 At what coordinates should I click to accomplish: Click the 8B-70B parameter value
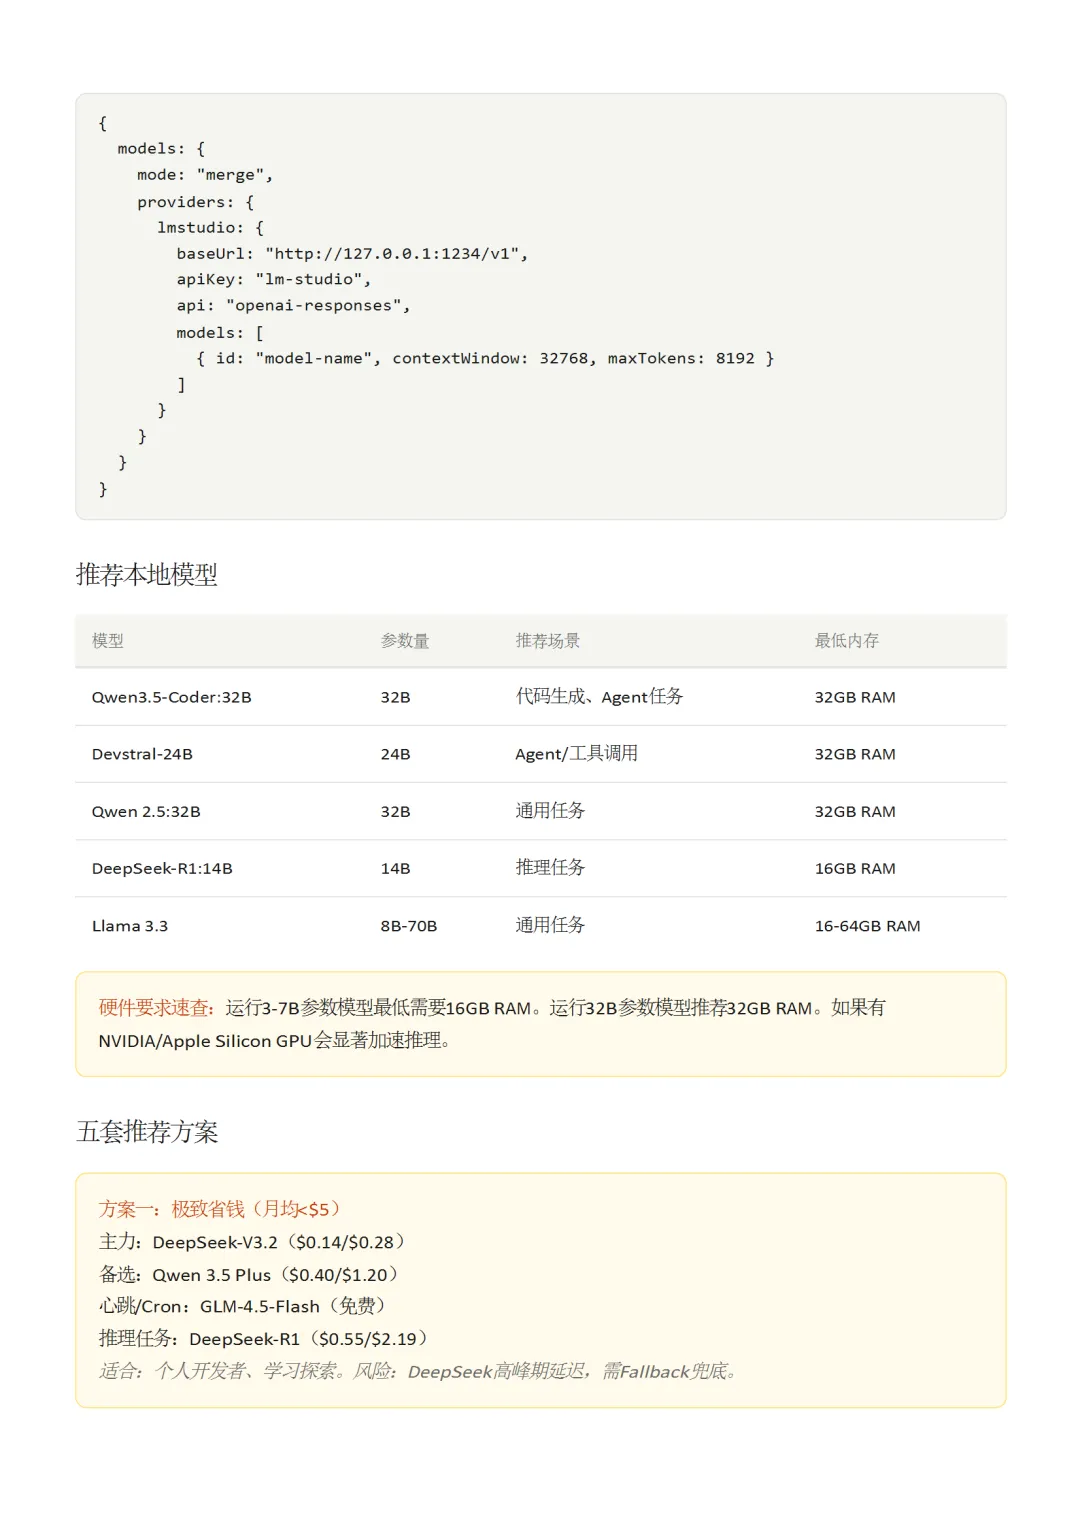(409, 926)
